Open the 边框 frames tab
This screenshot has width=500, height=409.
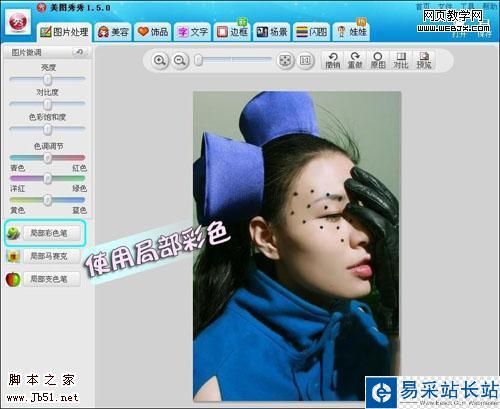pos(232,32)
